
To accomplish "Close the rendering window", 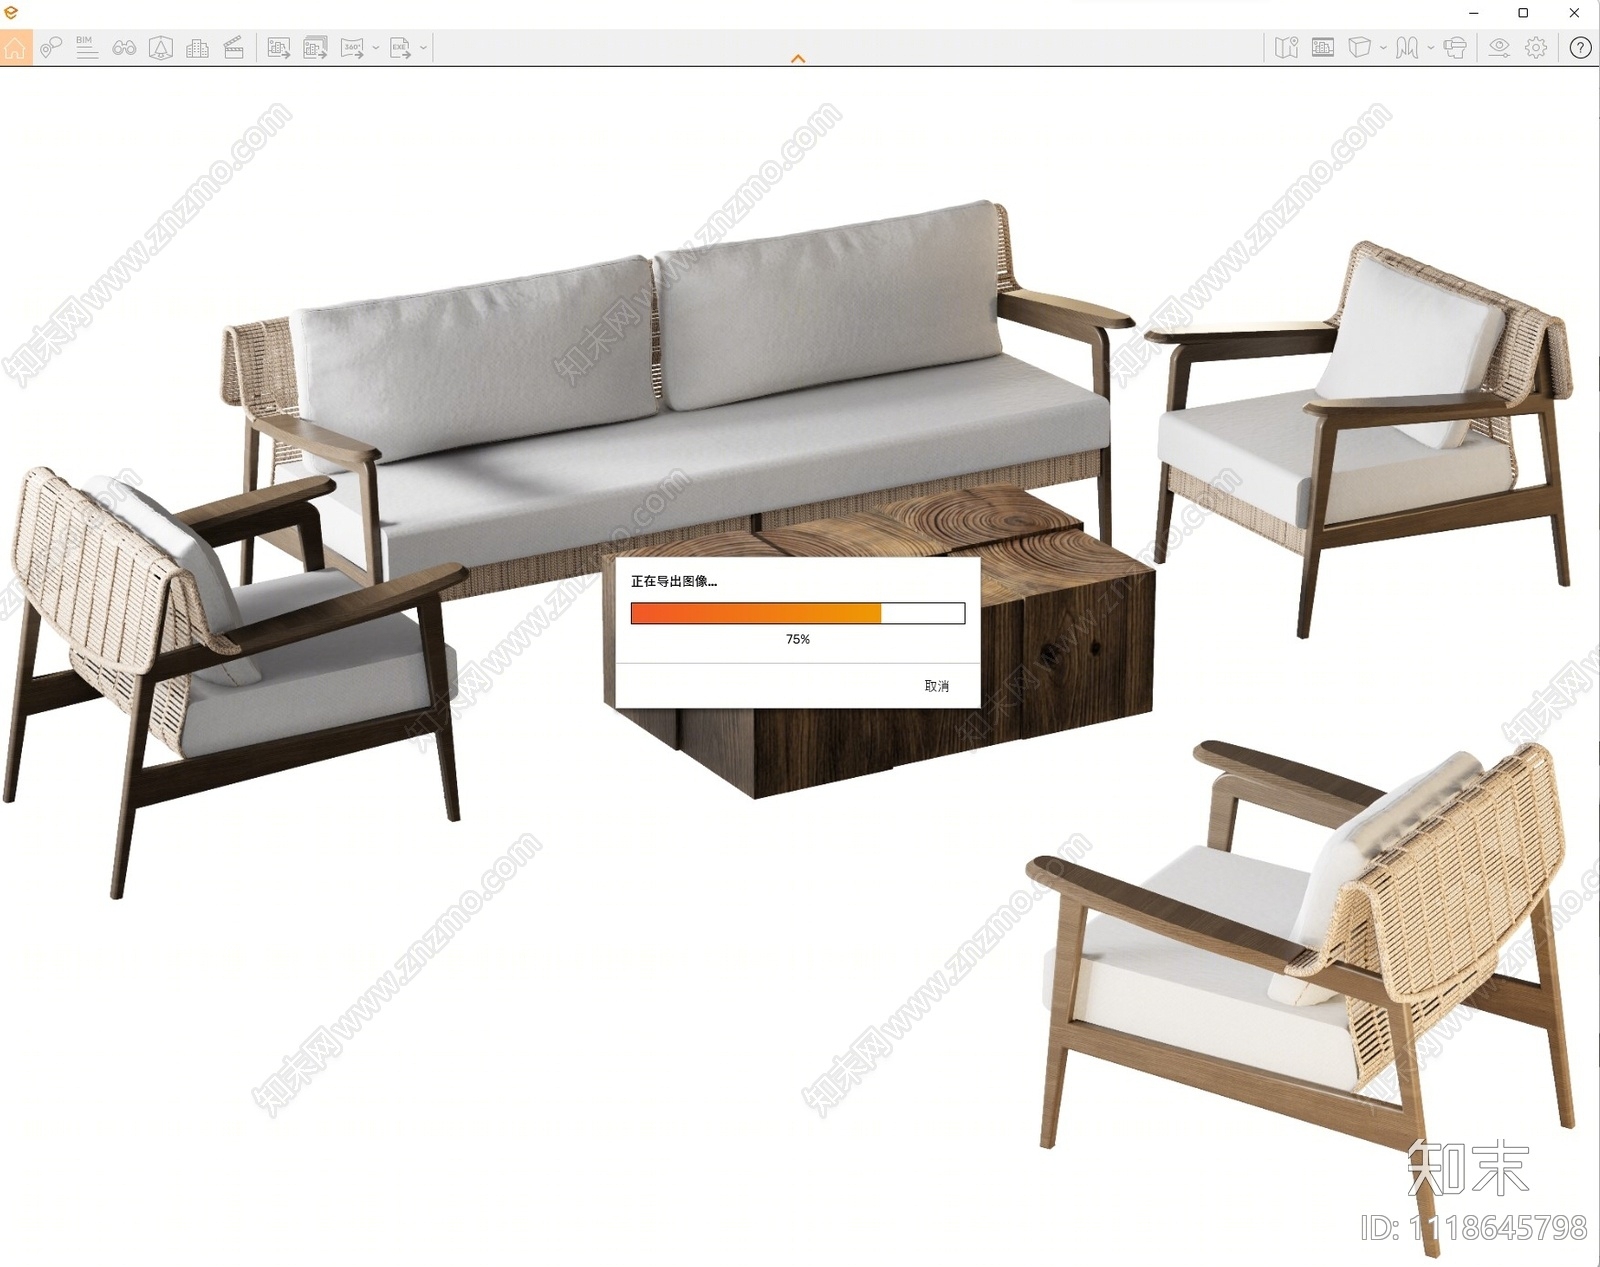I will point(1574,13).
